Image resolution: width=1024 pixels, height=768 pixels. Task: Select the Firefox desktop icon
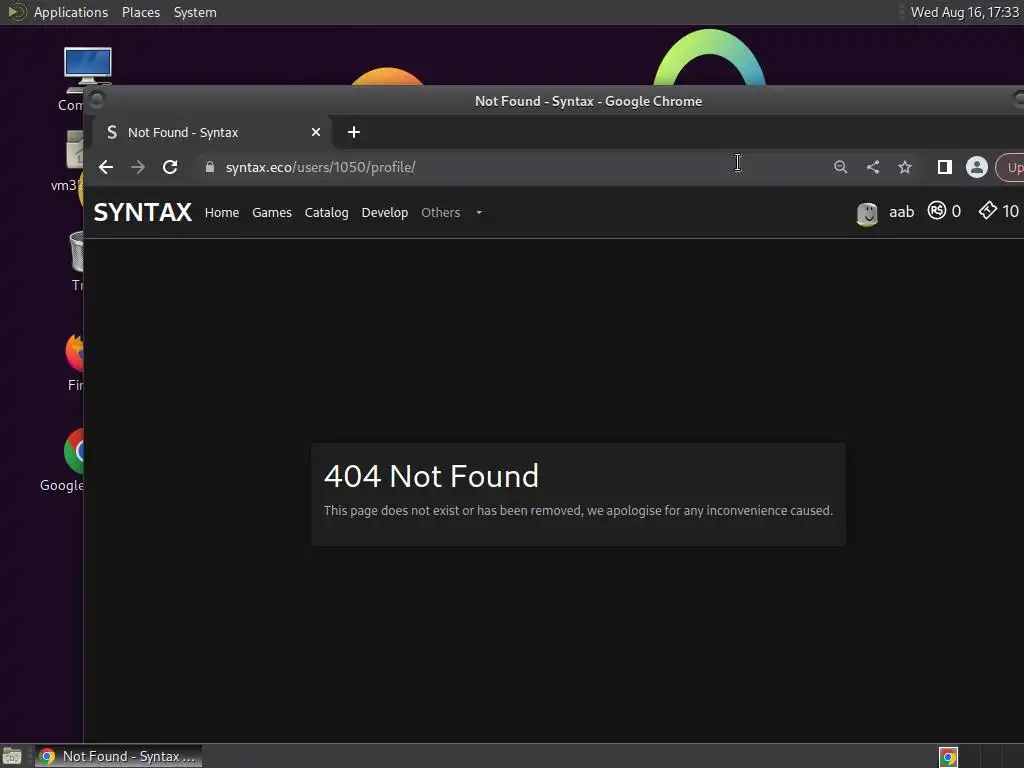point(74,353)
